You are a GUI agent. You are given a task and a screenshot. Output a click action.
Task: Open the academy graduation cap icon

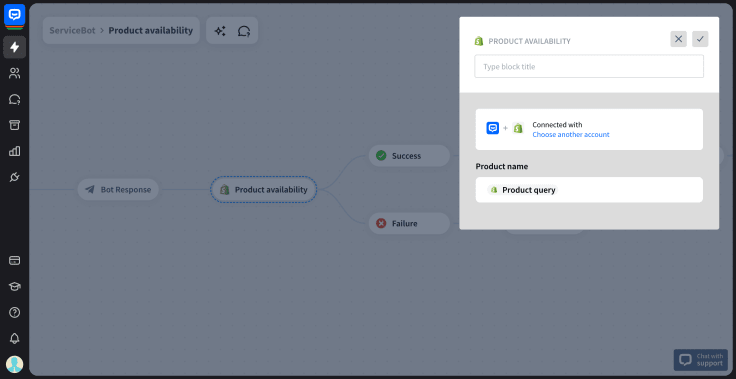pos(15,286)
